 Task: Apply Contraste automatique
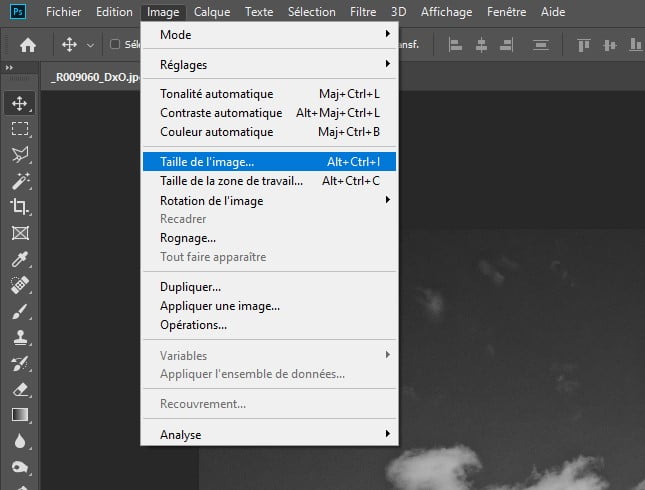click(x=215, y=113)
